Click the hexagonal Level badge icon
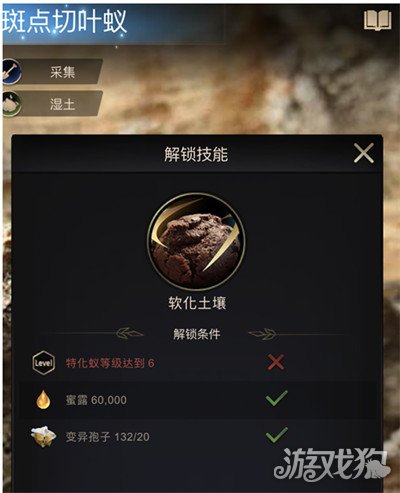This screenshot has width=400, height=493. click(43, 363)
